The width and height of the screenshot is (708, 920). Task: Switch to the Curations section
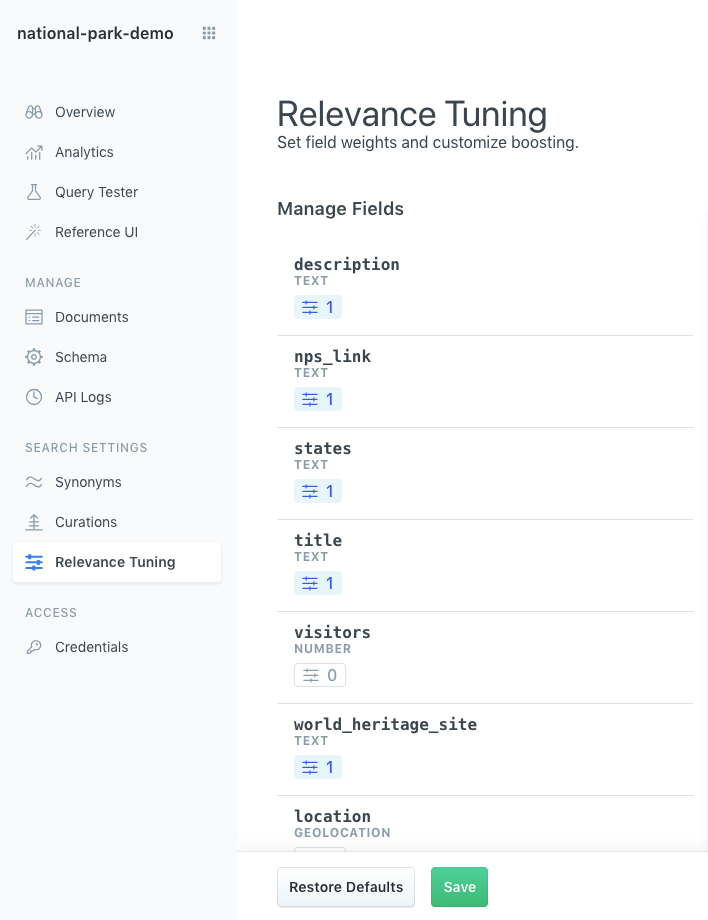(88, 522)
